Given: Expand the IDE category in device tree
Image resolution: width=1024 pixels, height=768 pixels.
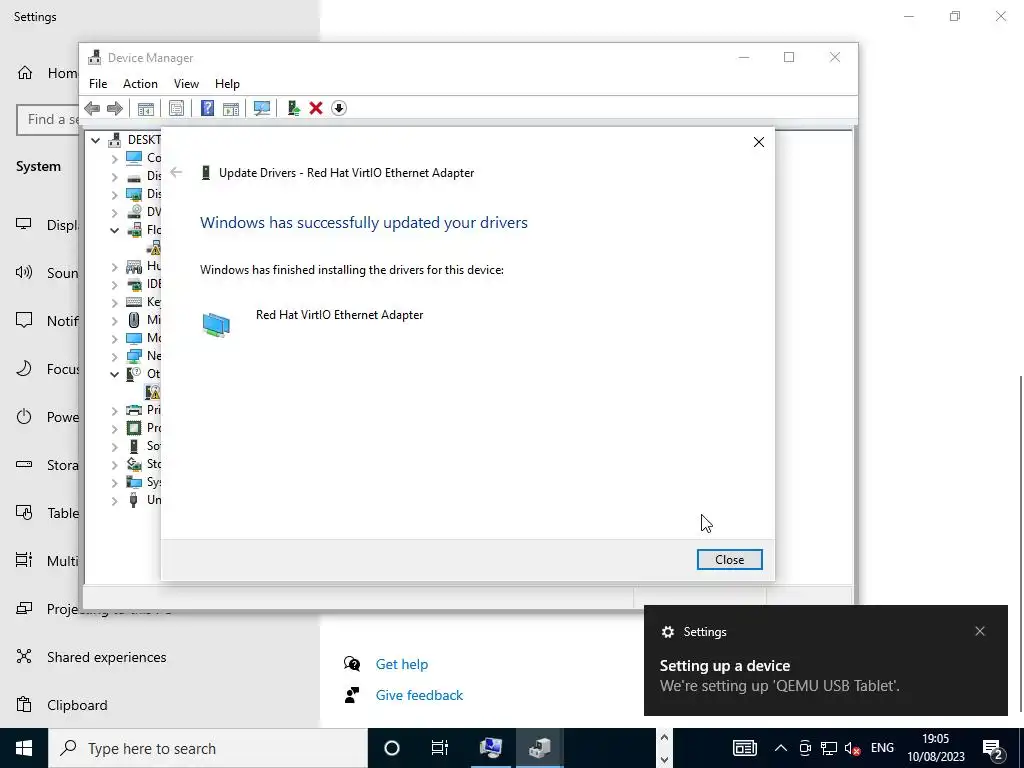Looking at the screenshot, I should (114, 284).
